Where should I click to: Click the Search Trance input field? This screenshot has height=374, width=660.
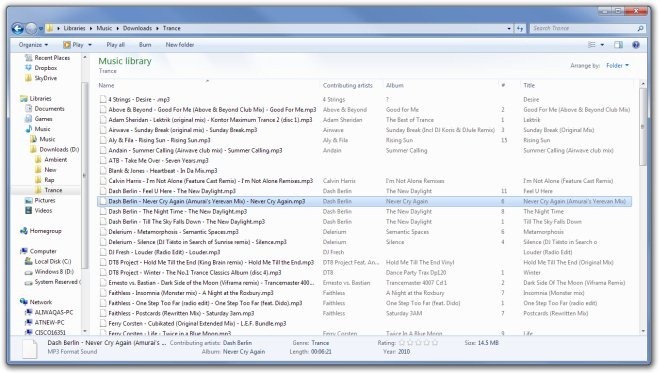pos(583,28)
